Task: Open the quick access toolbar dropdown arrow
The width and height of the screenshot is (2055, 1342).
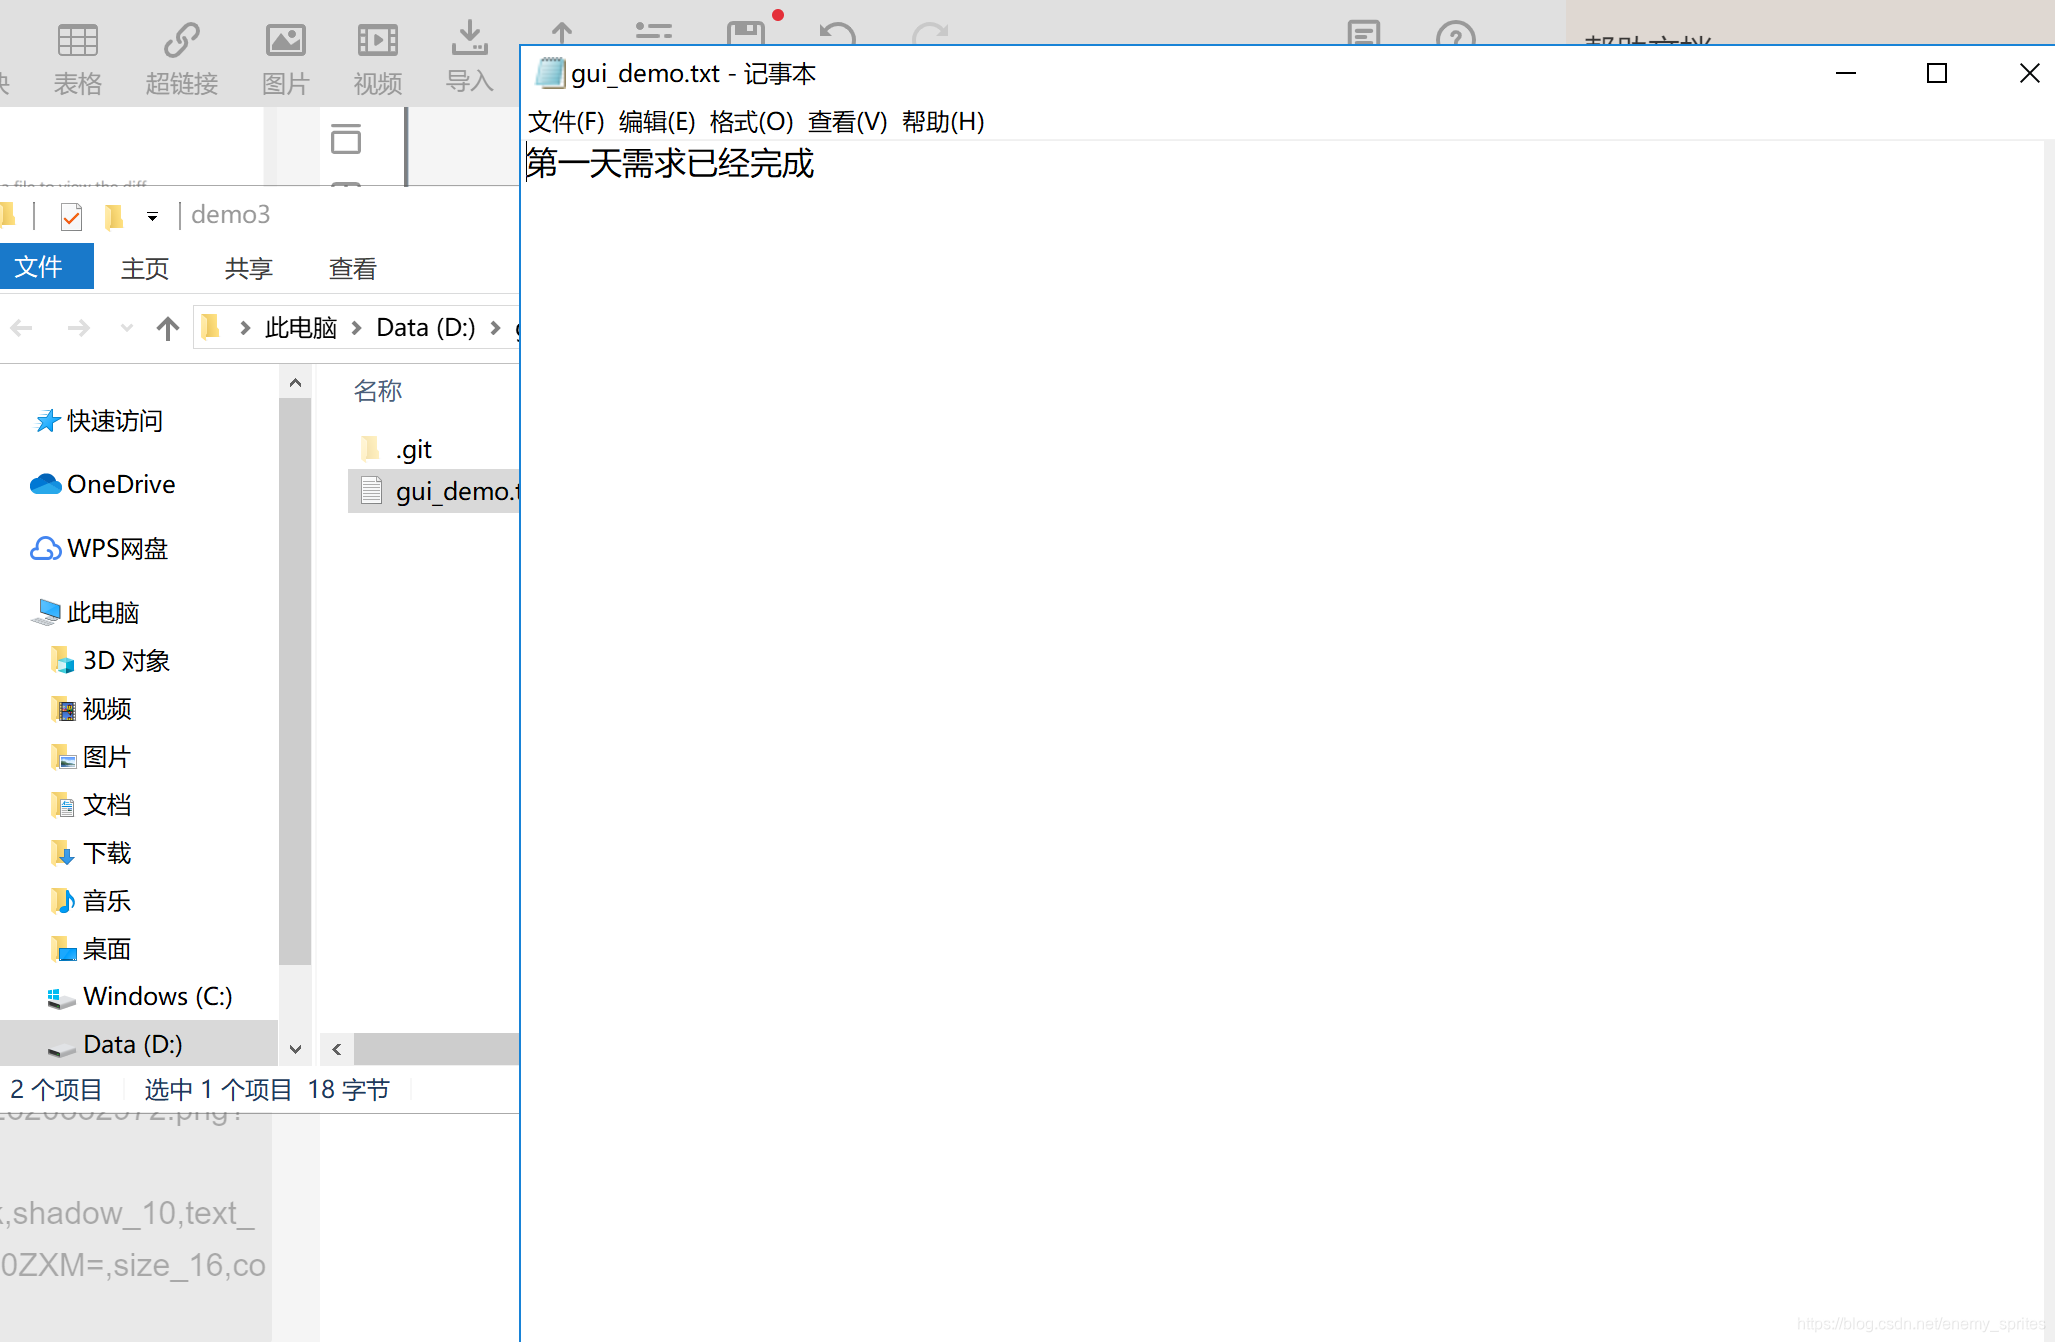Action: click(152, 216)
